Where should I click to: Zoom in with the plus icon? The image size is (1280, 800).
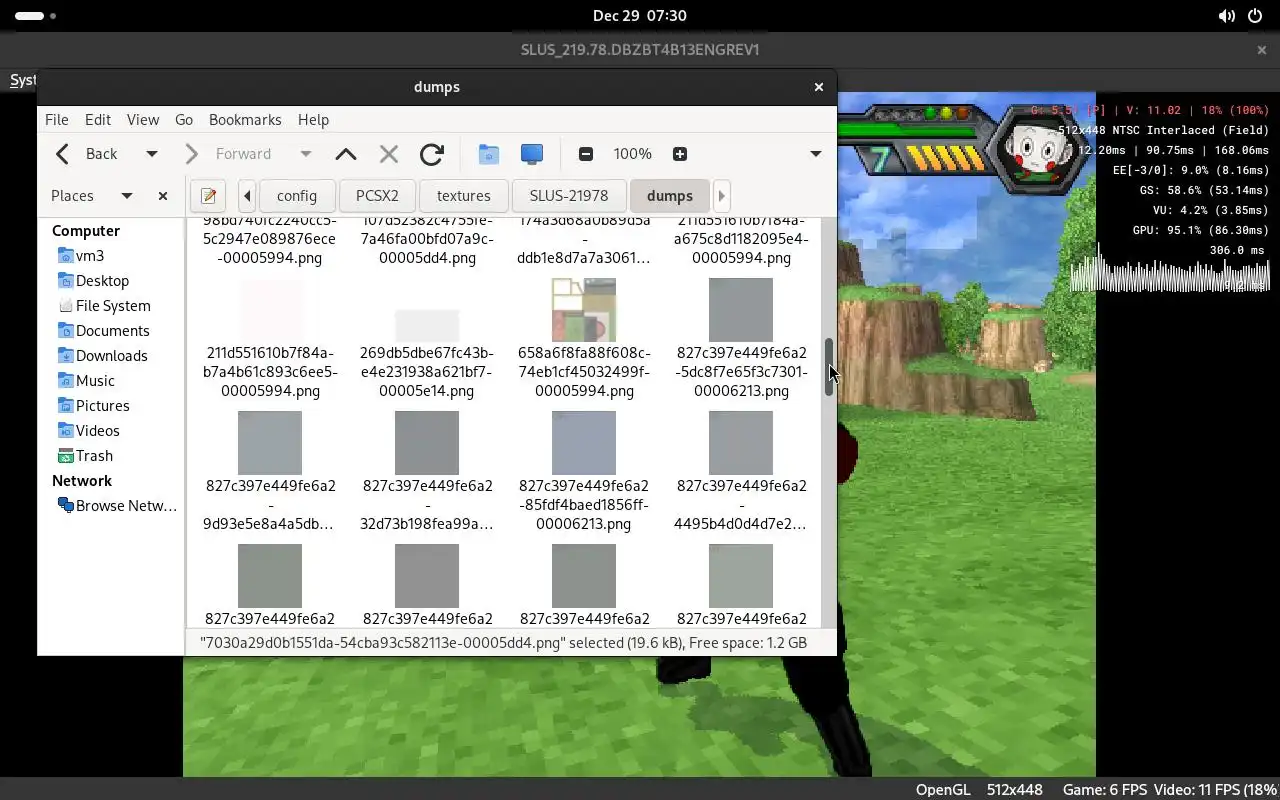tap(680, 154)
